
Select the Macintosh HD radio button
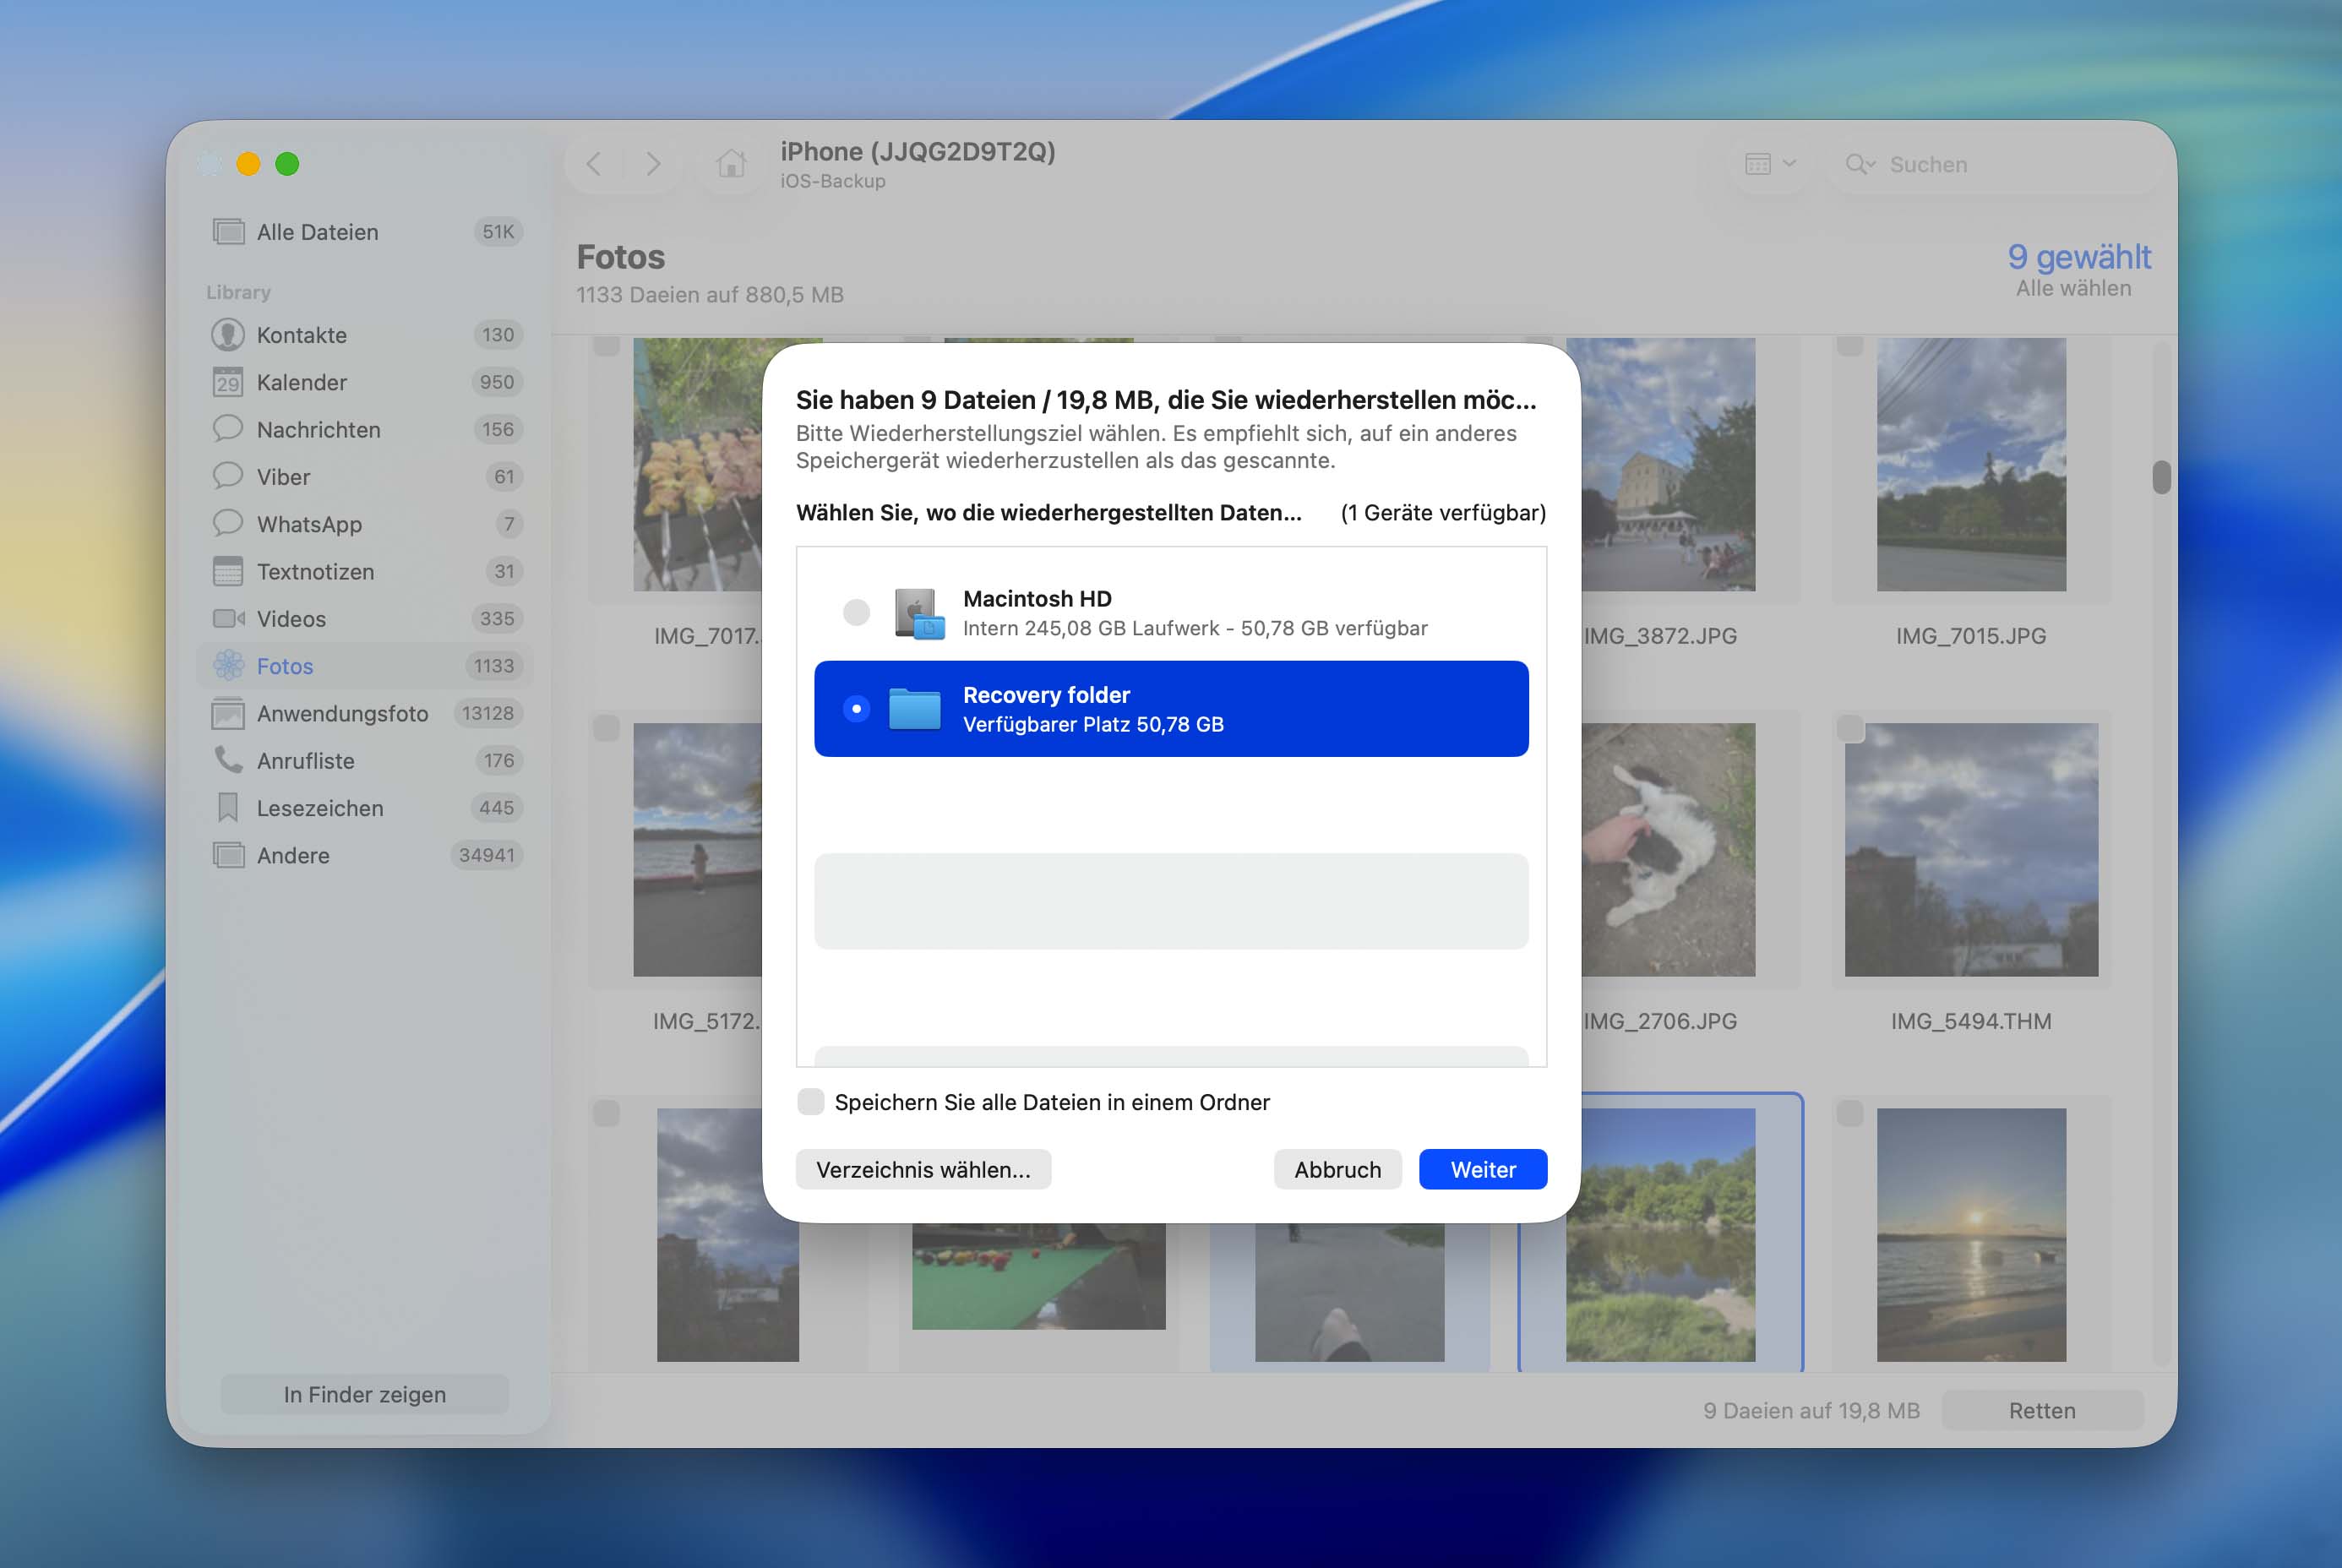click(x=856, y=612)
